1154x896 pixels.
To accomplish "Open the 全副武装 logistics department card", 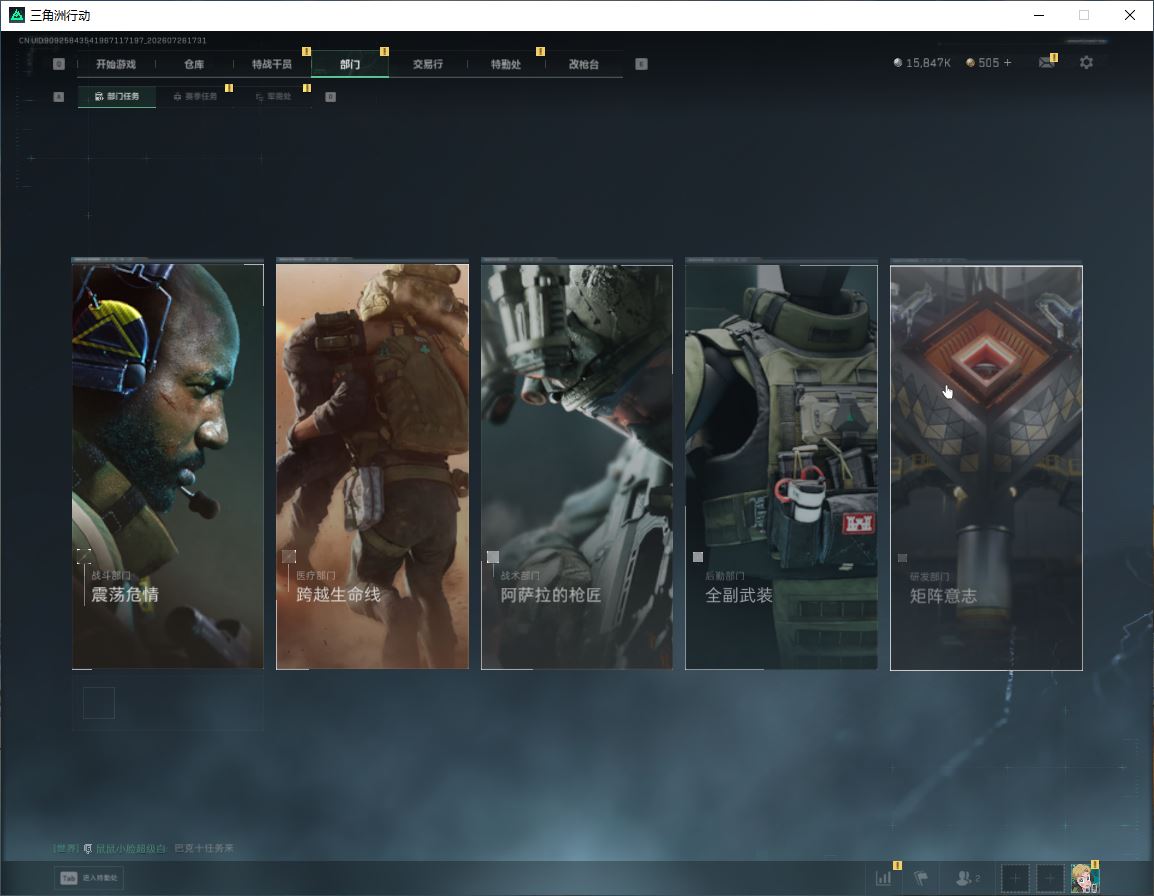I will (782, 466).
